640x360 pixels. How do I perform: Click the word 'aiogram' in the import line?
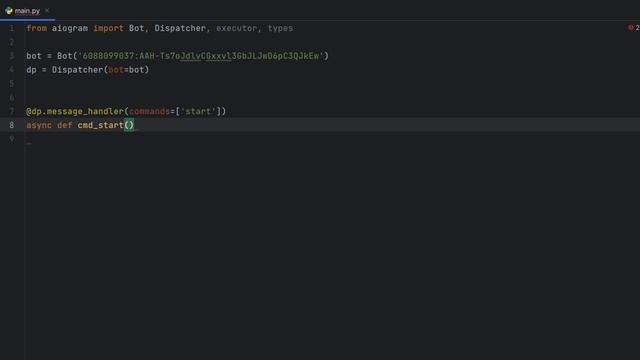click(x=70, y=28)
